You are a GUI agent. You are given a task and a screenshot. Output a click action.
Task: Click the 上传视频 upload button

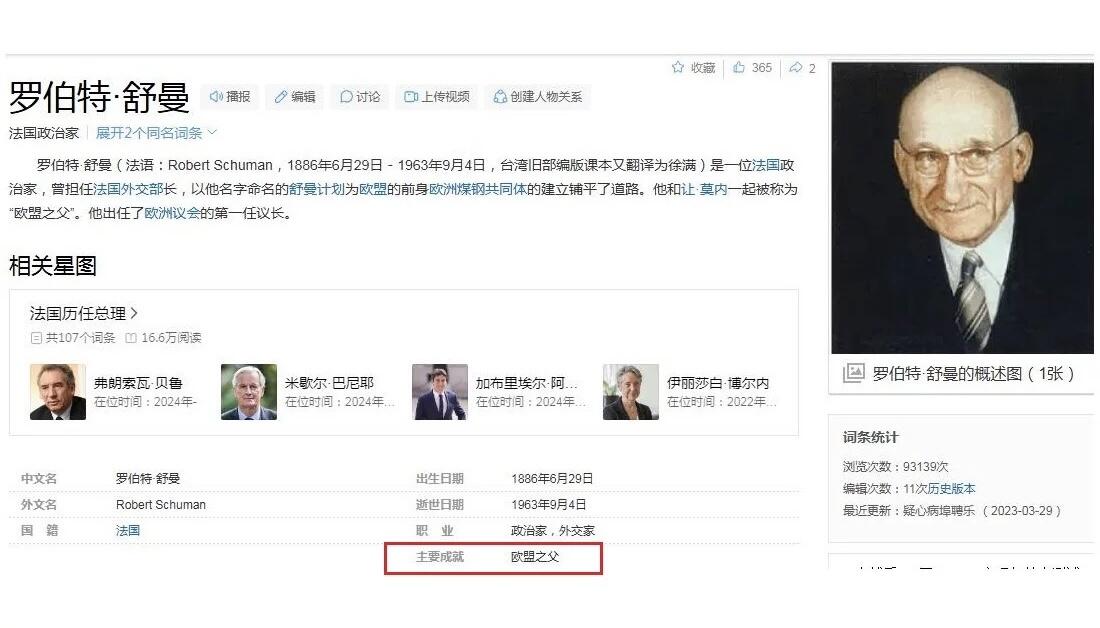(x=436, y=97)
